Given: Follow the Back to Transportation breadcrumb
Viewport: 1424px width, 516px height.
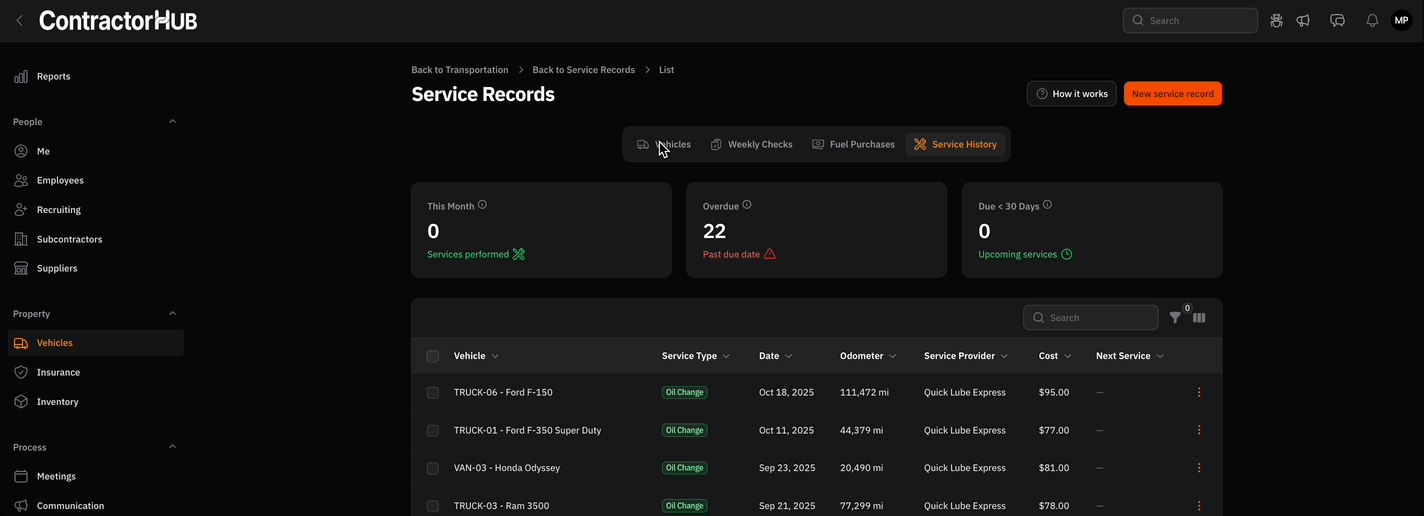Looking at the screenshot, I should coord(460,70).
